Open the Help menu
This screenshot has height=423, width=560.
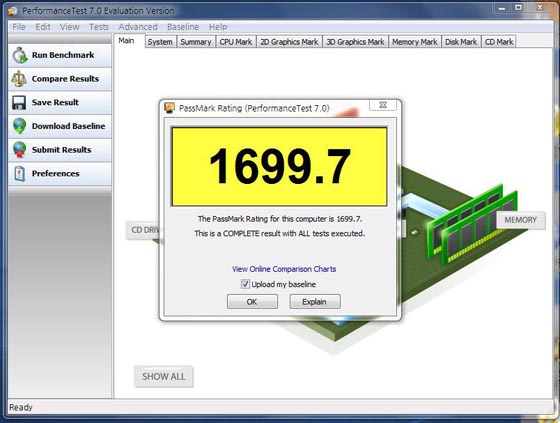click(218, 27)
